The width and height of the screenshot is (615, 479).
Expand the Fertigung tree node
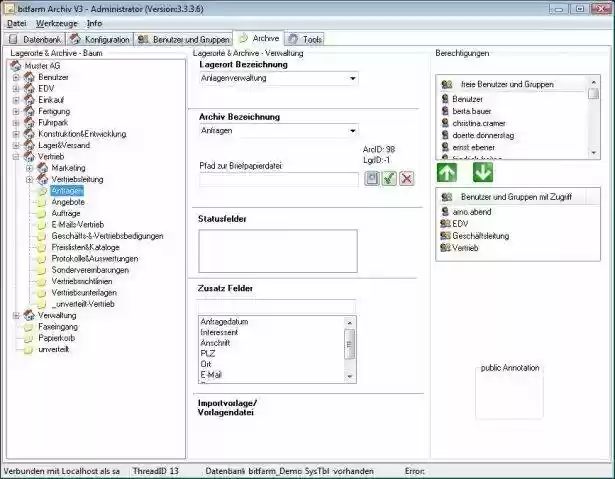pos(16,111)
